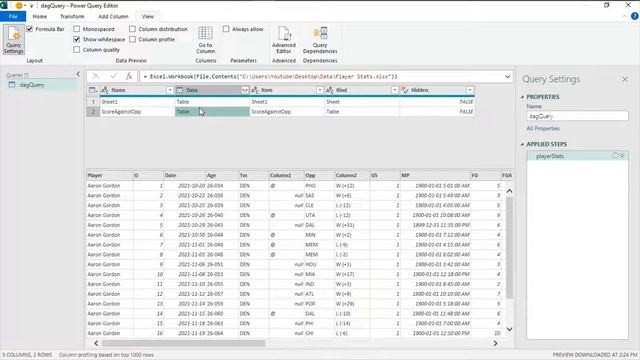
Task: Switch to the Home tab
Action: click(40, 16)
